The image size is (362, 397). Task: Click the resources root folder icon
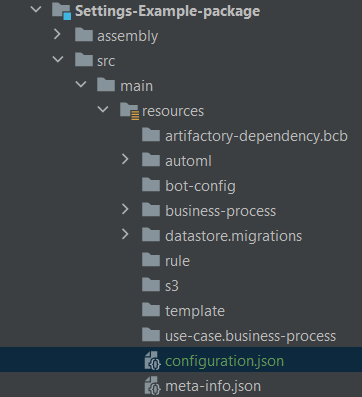pos(129,111)
